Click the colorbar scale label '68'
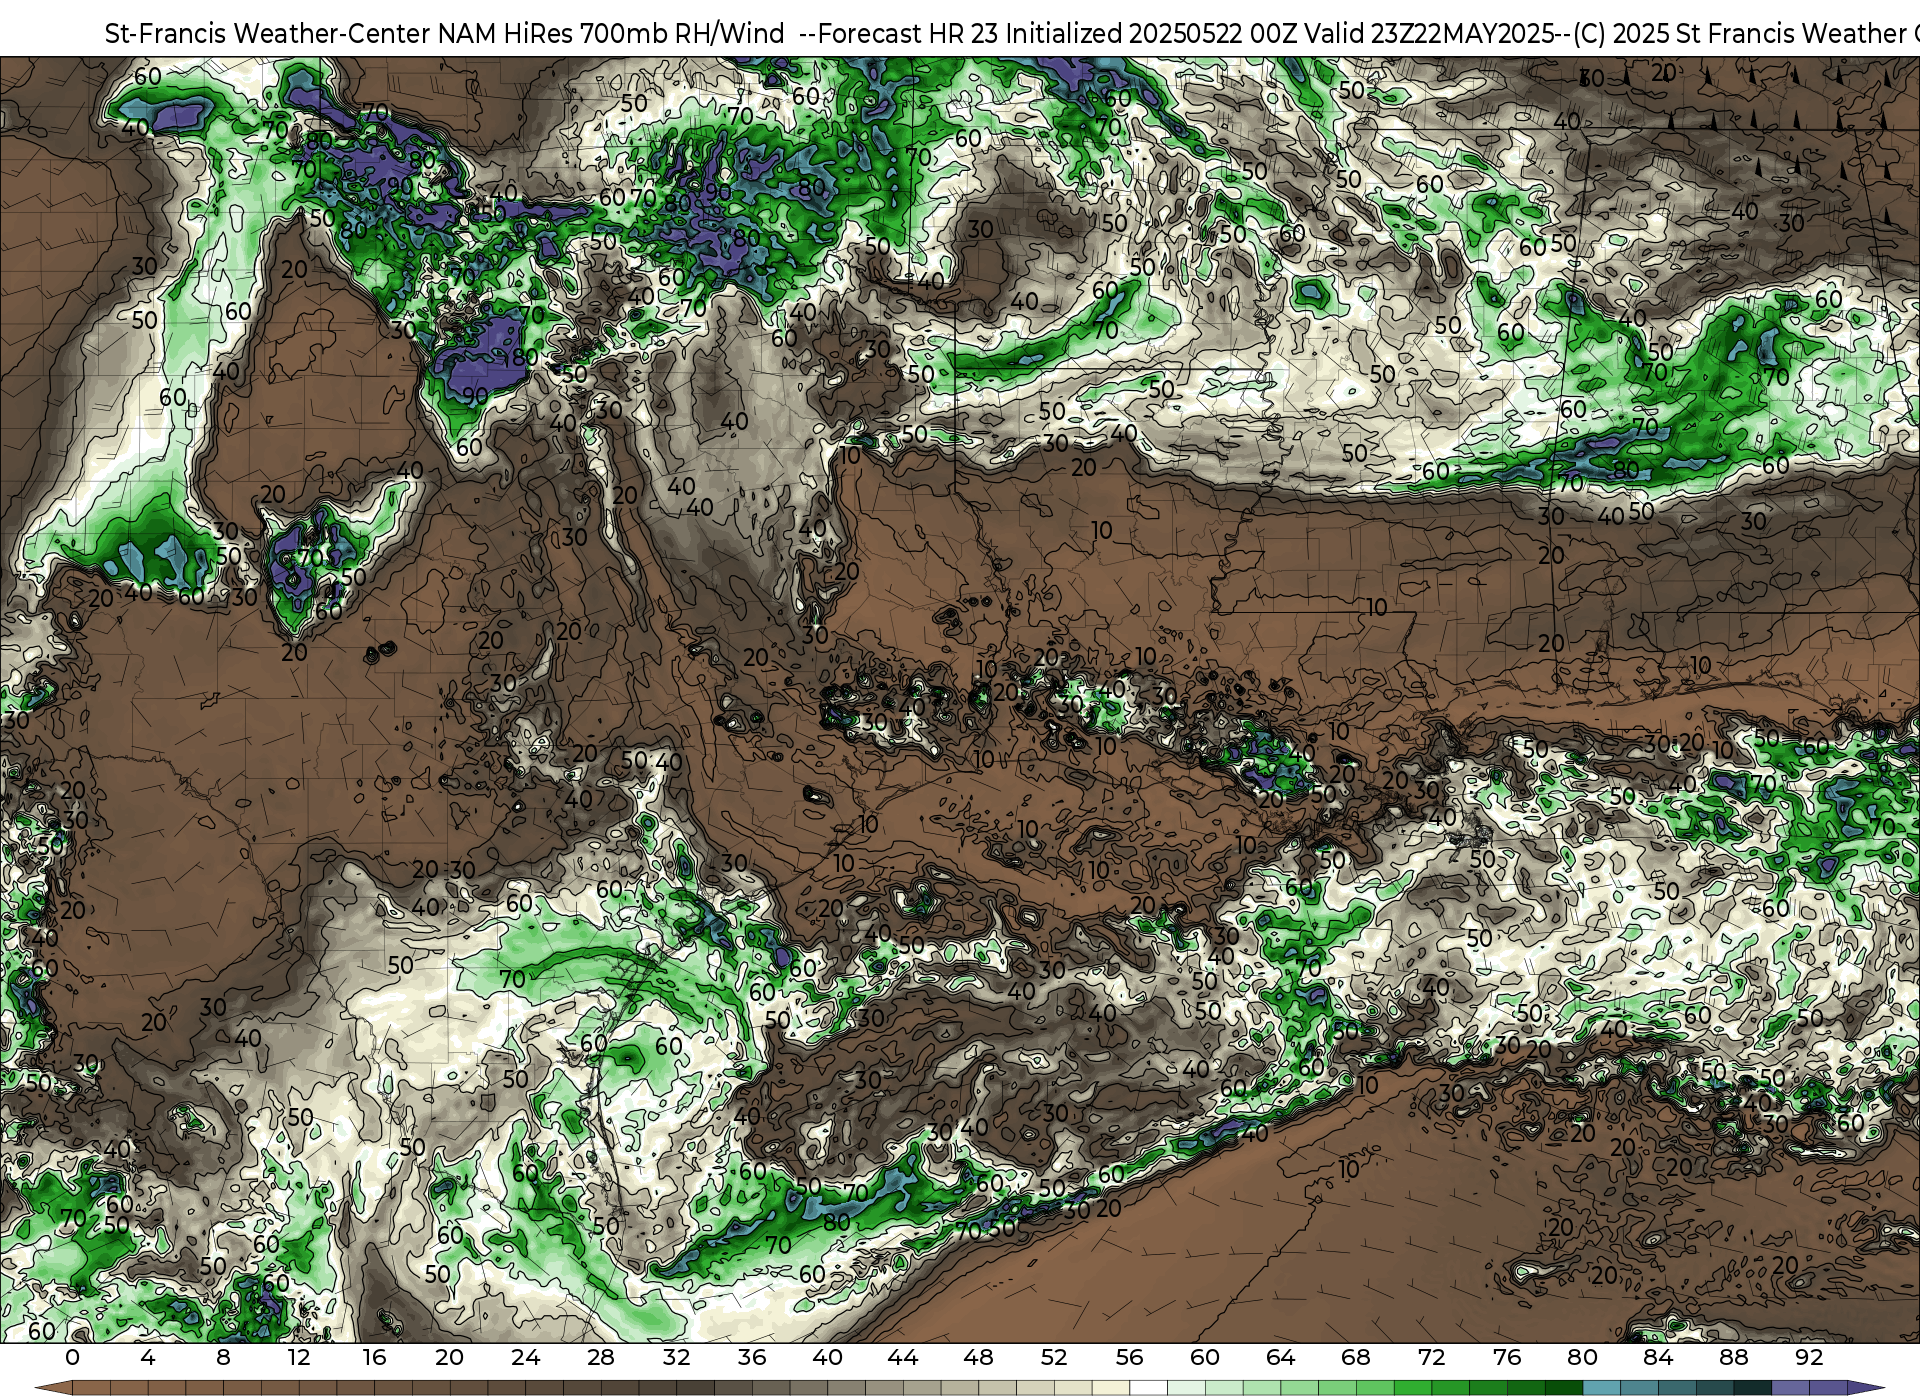Screen dimensions: 1920x1400 [x=1356, y=1357]
